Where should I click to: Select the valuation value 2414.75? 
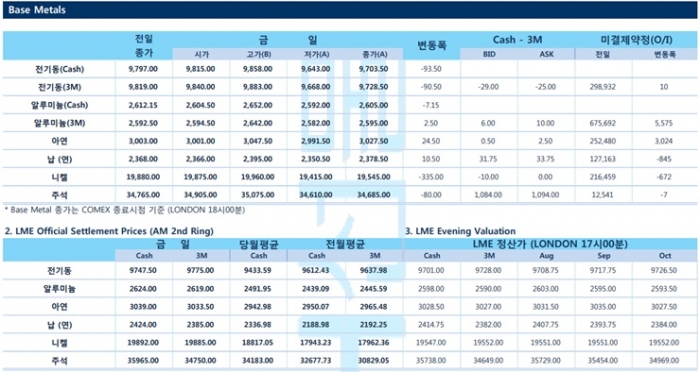[x=431, y=325]
